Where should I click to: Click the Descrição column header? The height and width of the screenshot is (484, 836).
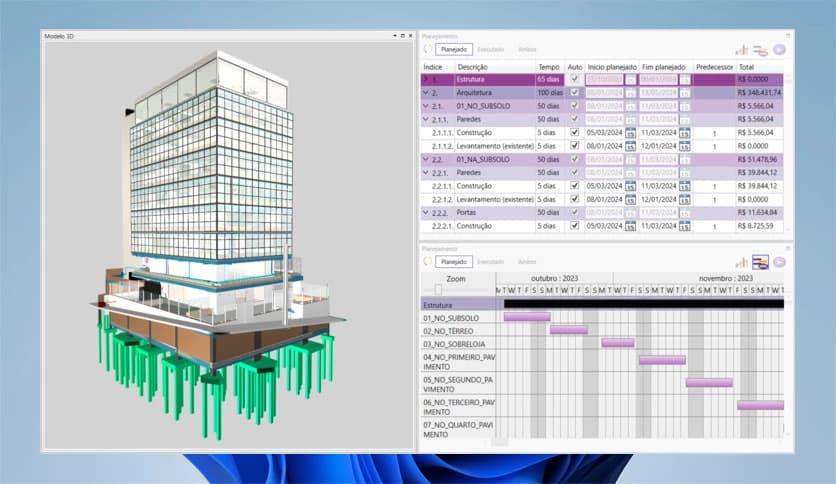(472, 67)
